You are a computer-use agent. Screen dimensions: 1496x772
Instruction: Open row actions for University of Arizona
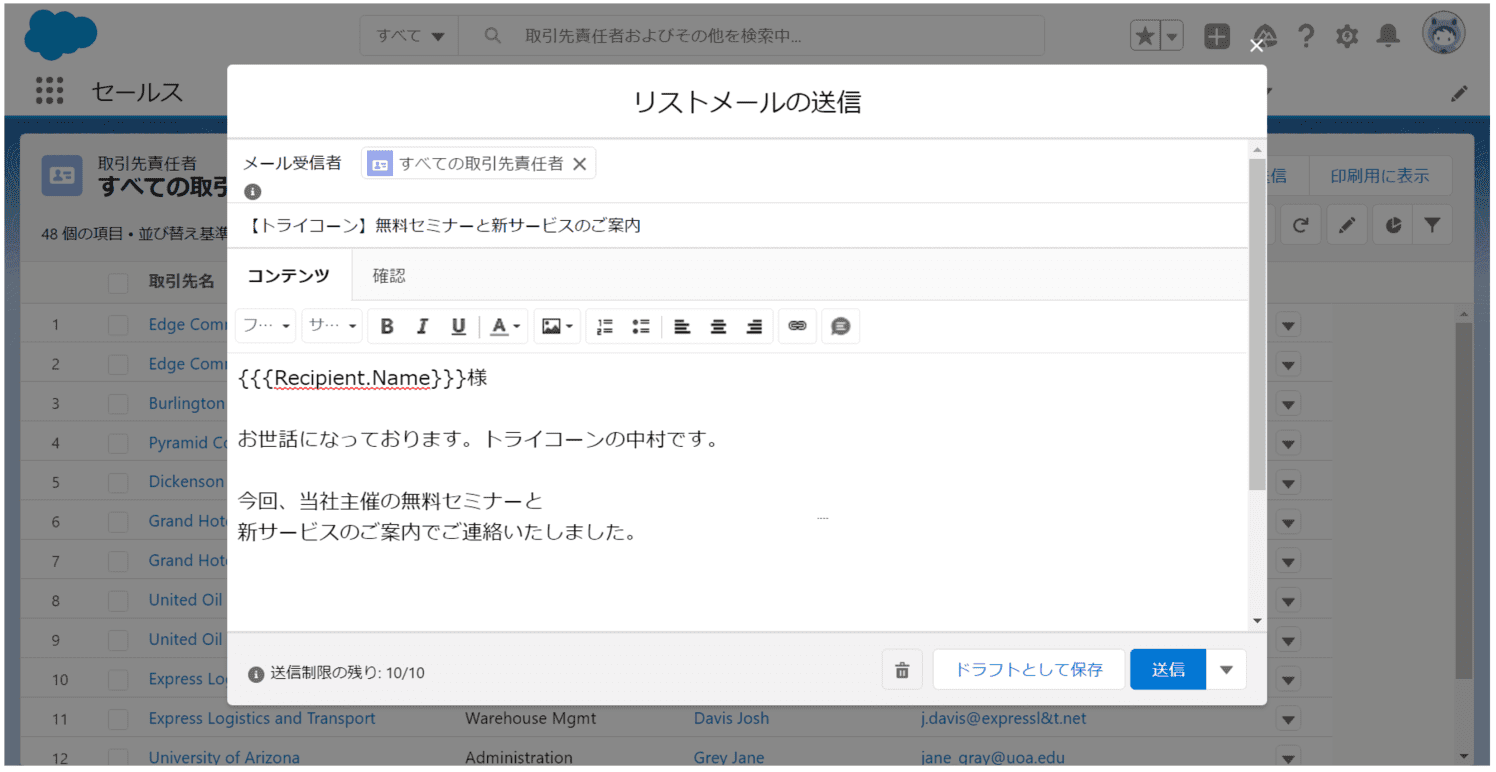(x=1288, y=758)
